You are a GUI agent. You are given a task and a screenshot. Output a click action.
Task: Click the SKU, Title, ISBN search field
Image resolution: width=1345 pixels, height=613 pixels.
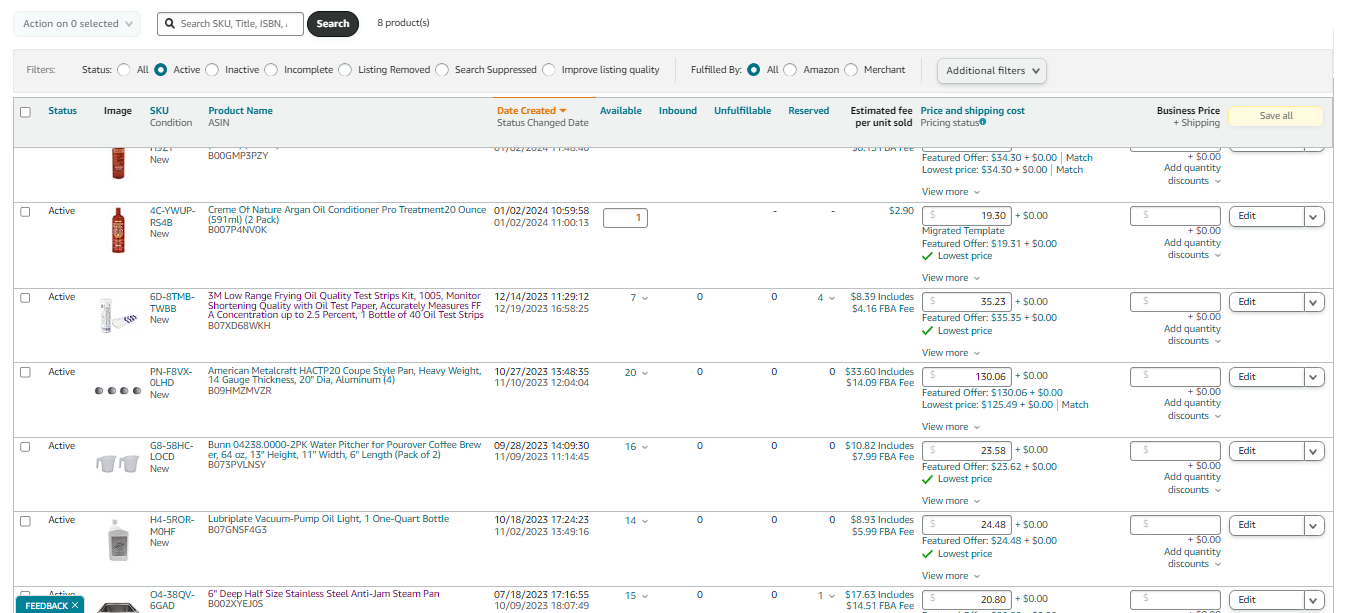(230, 24)
